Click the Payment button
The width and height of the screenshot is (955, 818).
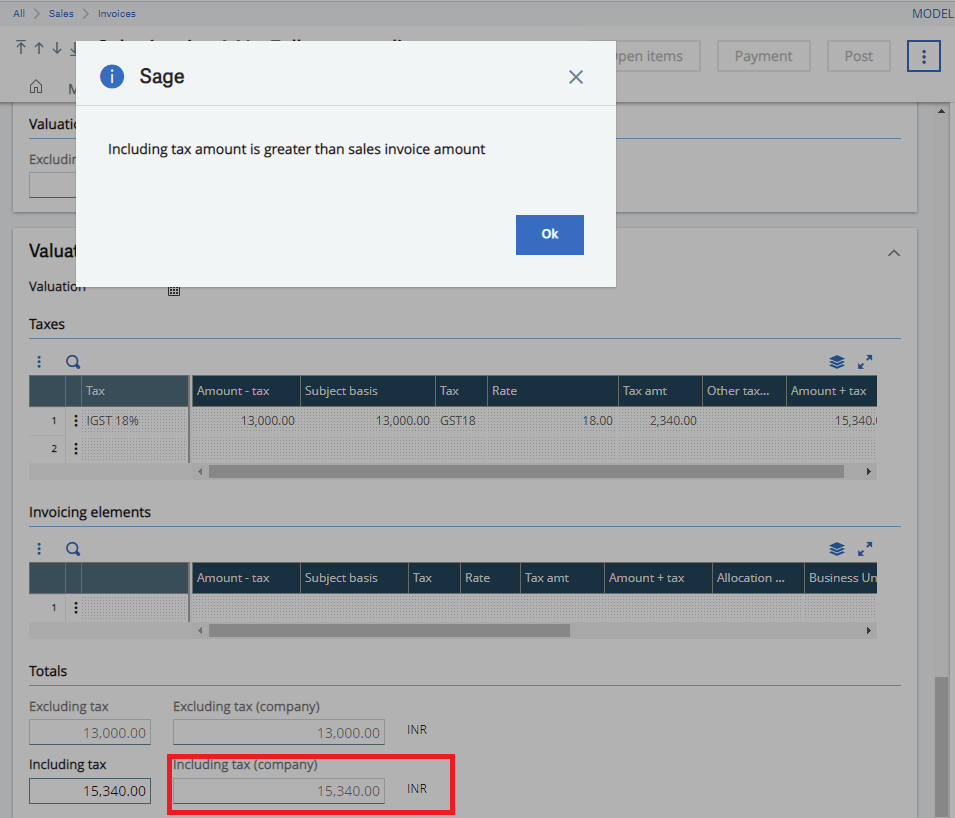[x=763, y=56]
